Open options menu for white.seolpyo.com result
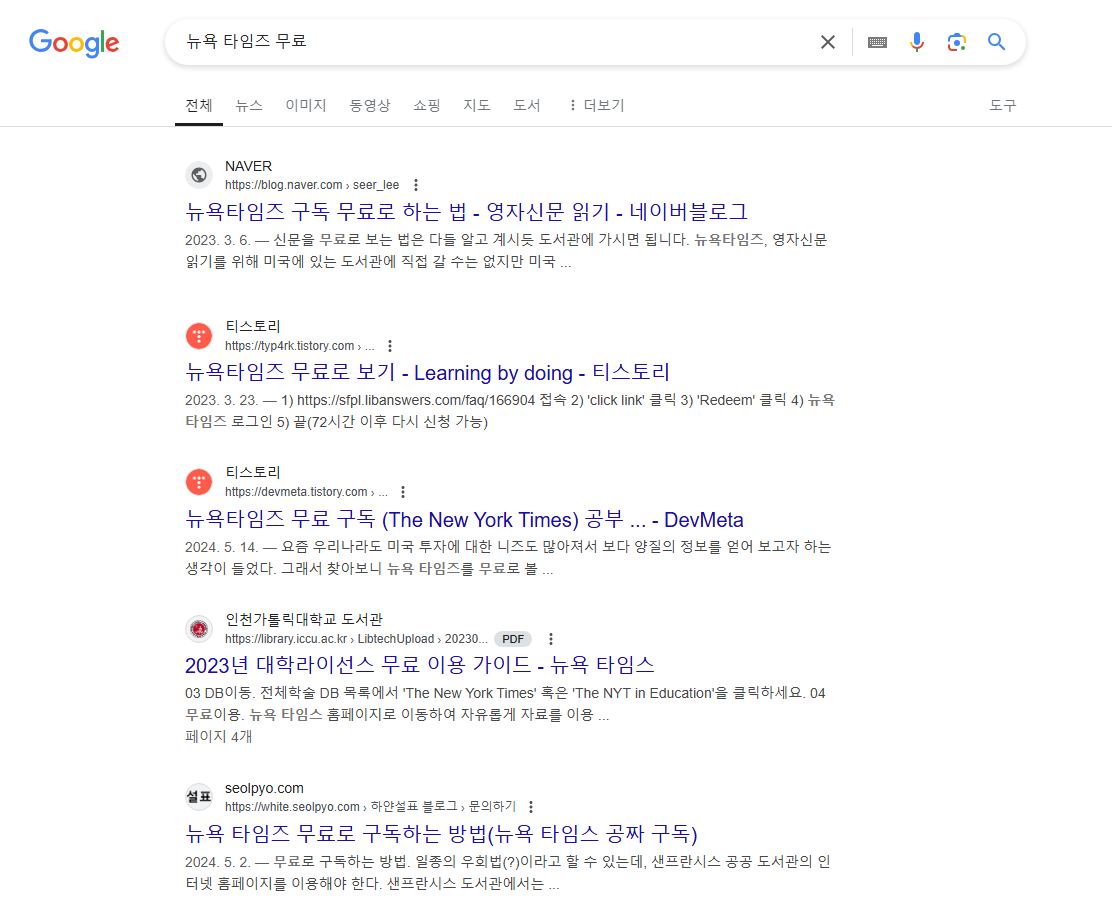Screen dimensions: 1112x904 [531, 807]
